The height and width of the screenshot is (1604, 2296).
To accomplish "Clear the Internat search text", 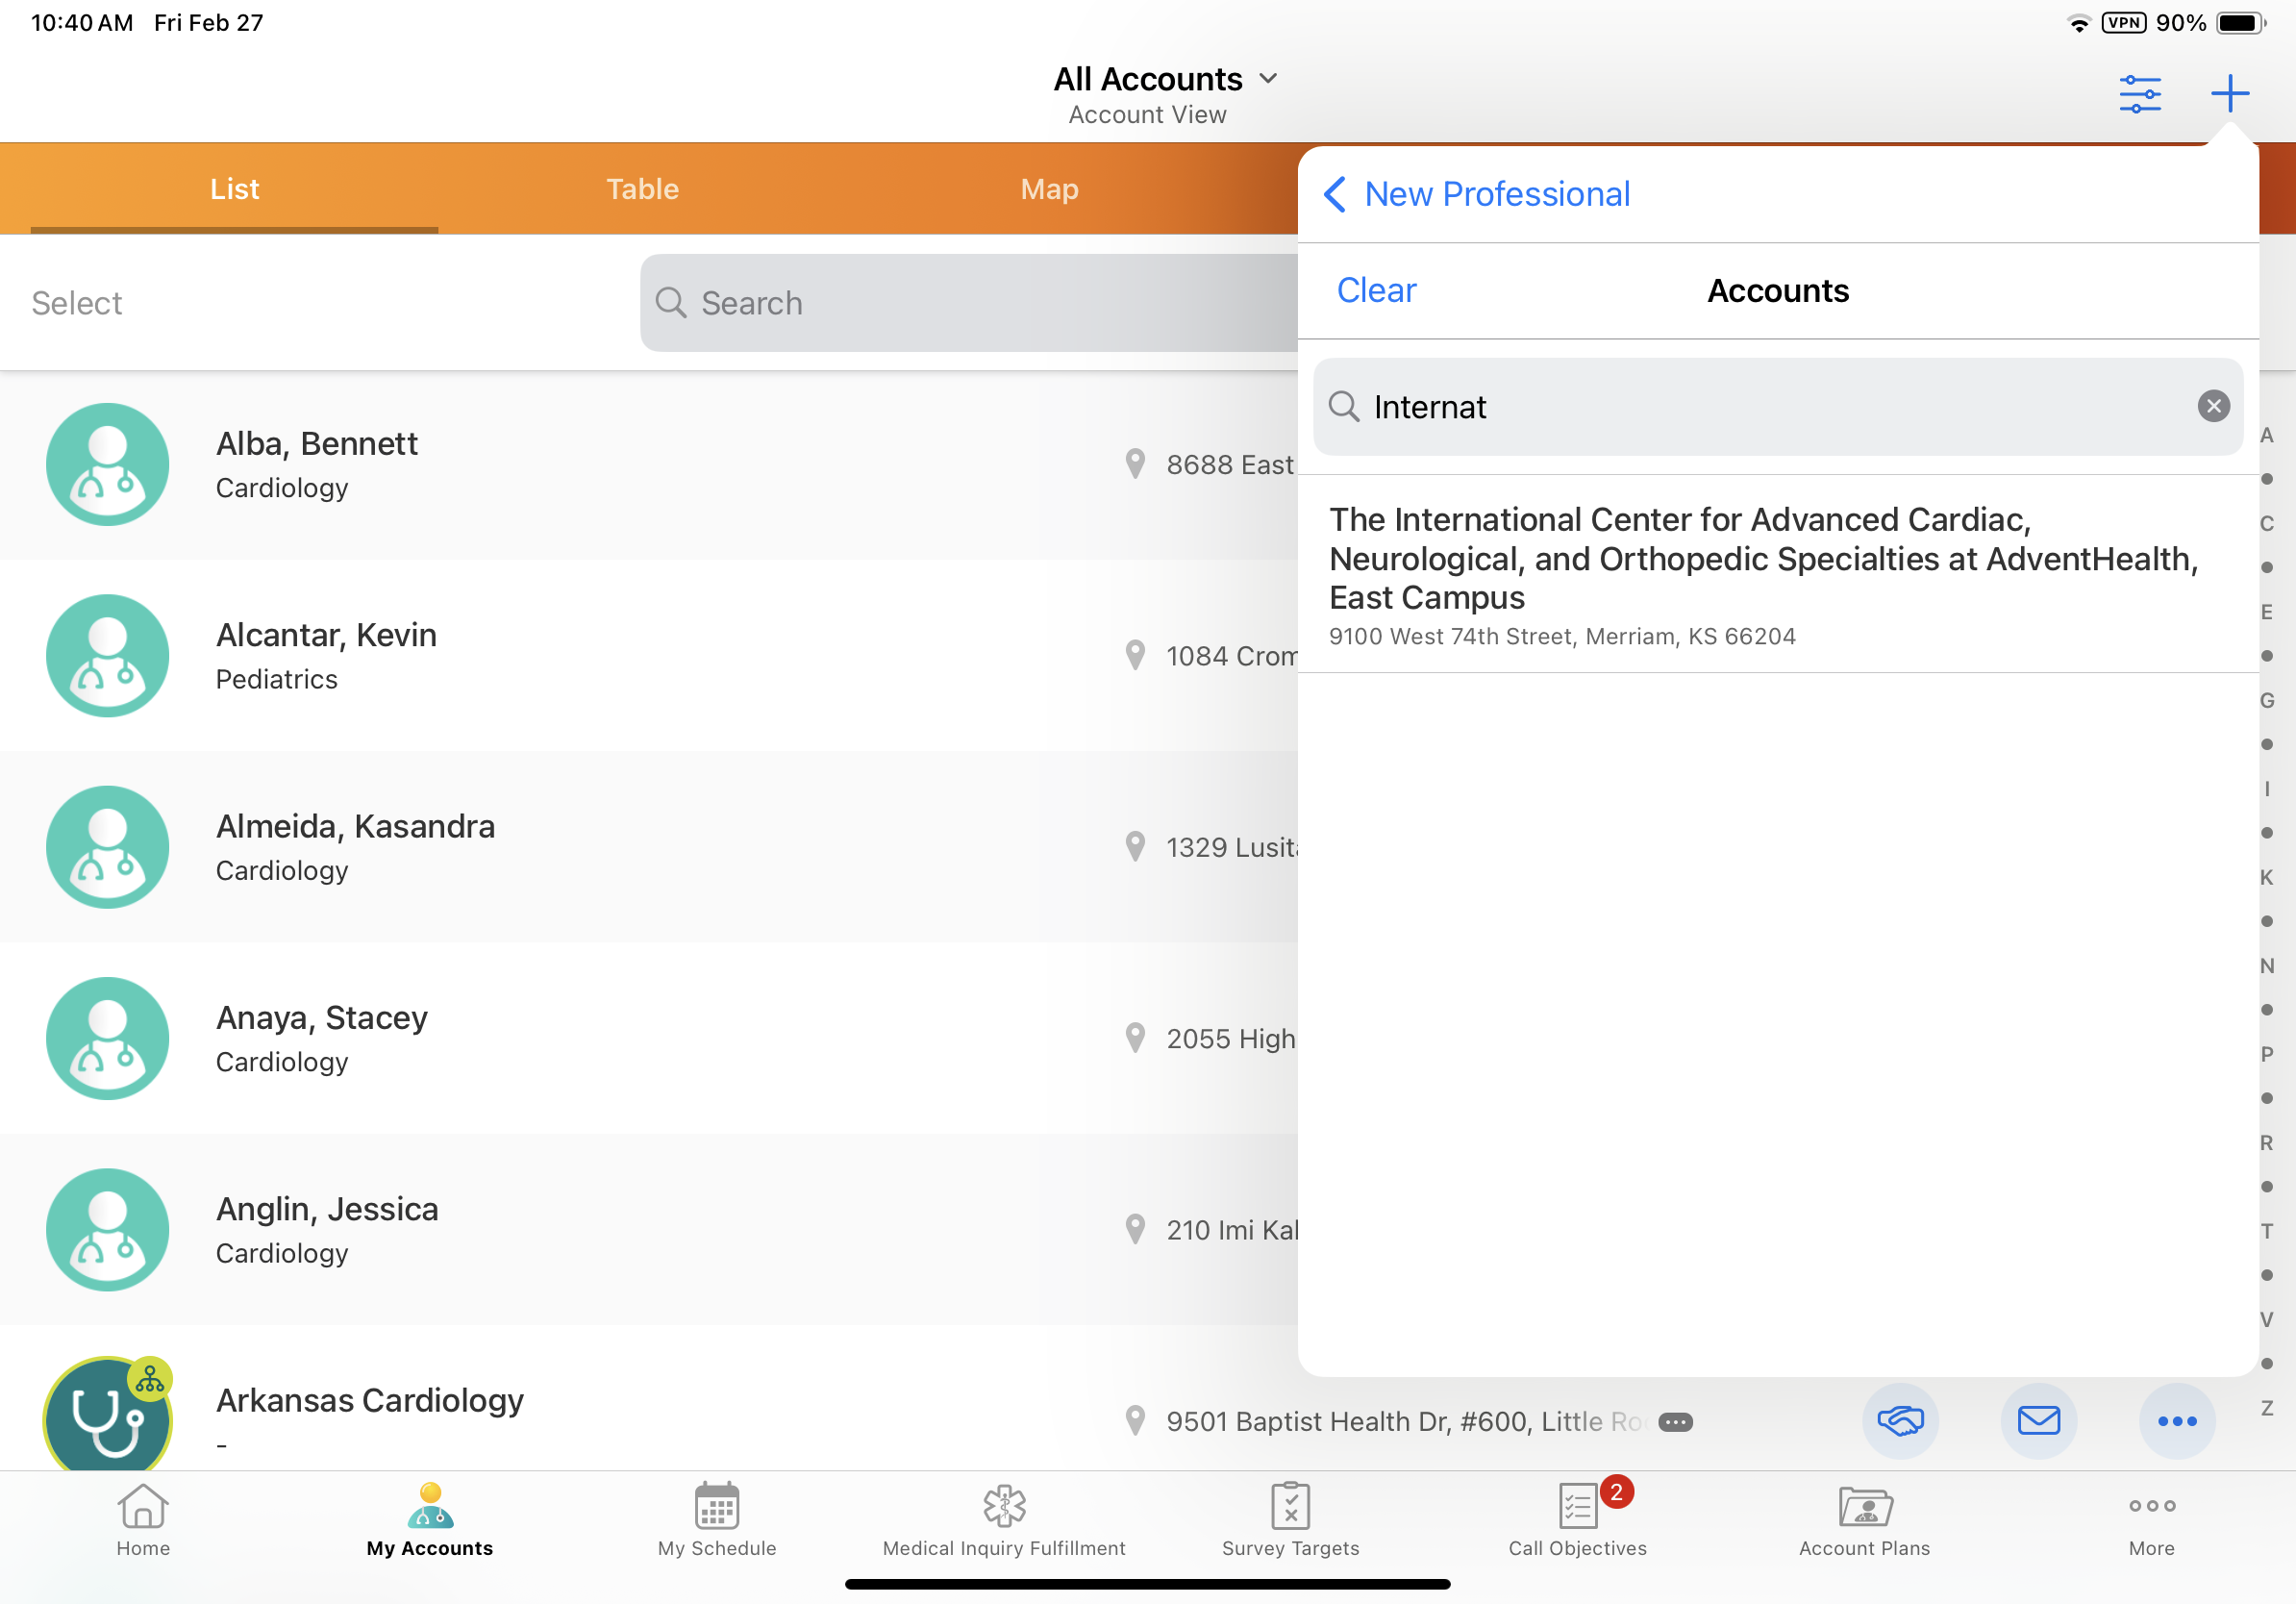I will (2213, 406).
